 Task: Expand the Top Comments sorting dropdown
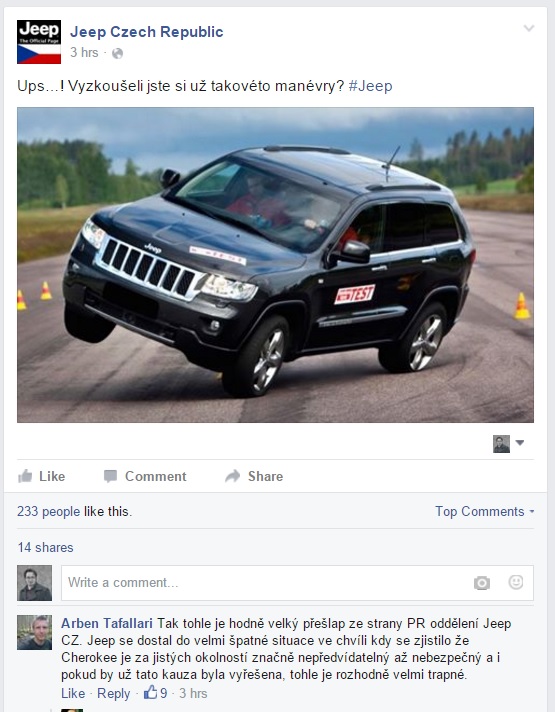pyautogui.click(x=485, y=511)
